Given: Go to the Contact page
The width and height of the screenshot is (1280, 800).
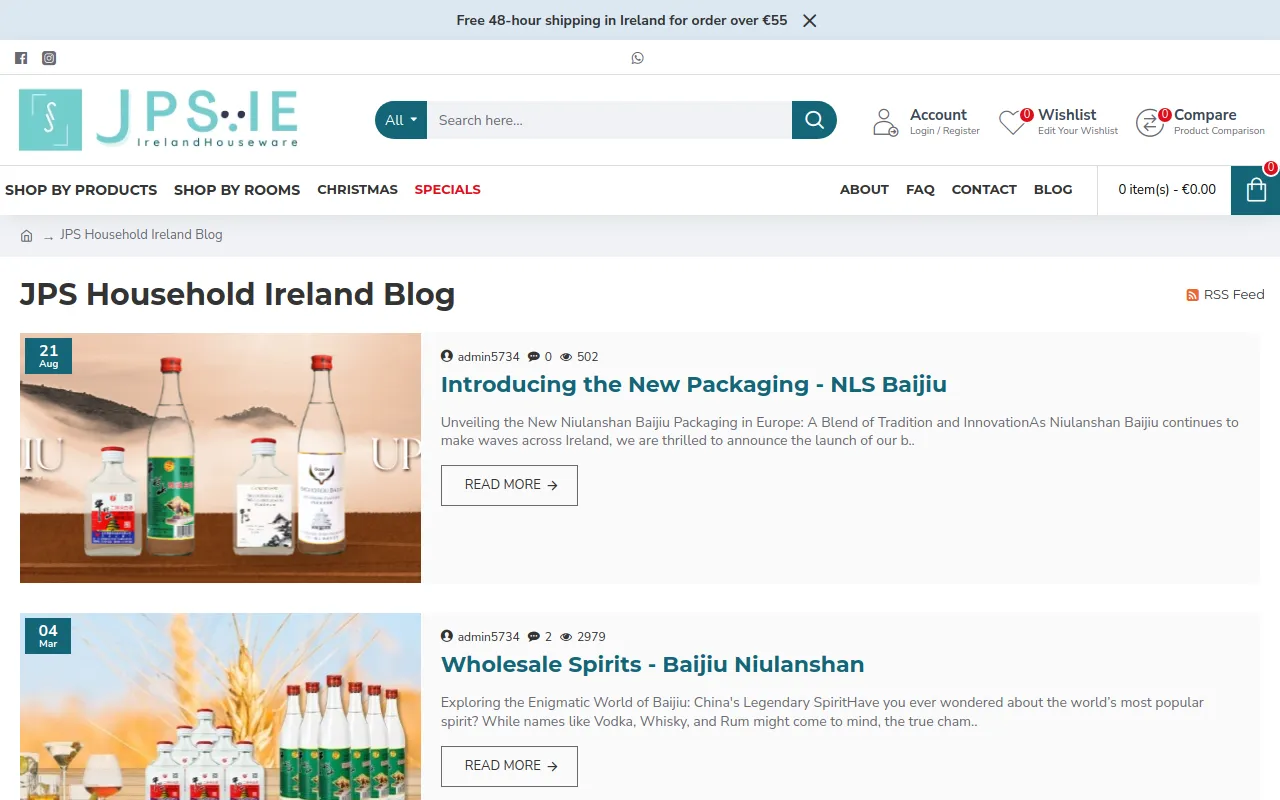Looking at the screenshot, I should coord(984,190).
